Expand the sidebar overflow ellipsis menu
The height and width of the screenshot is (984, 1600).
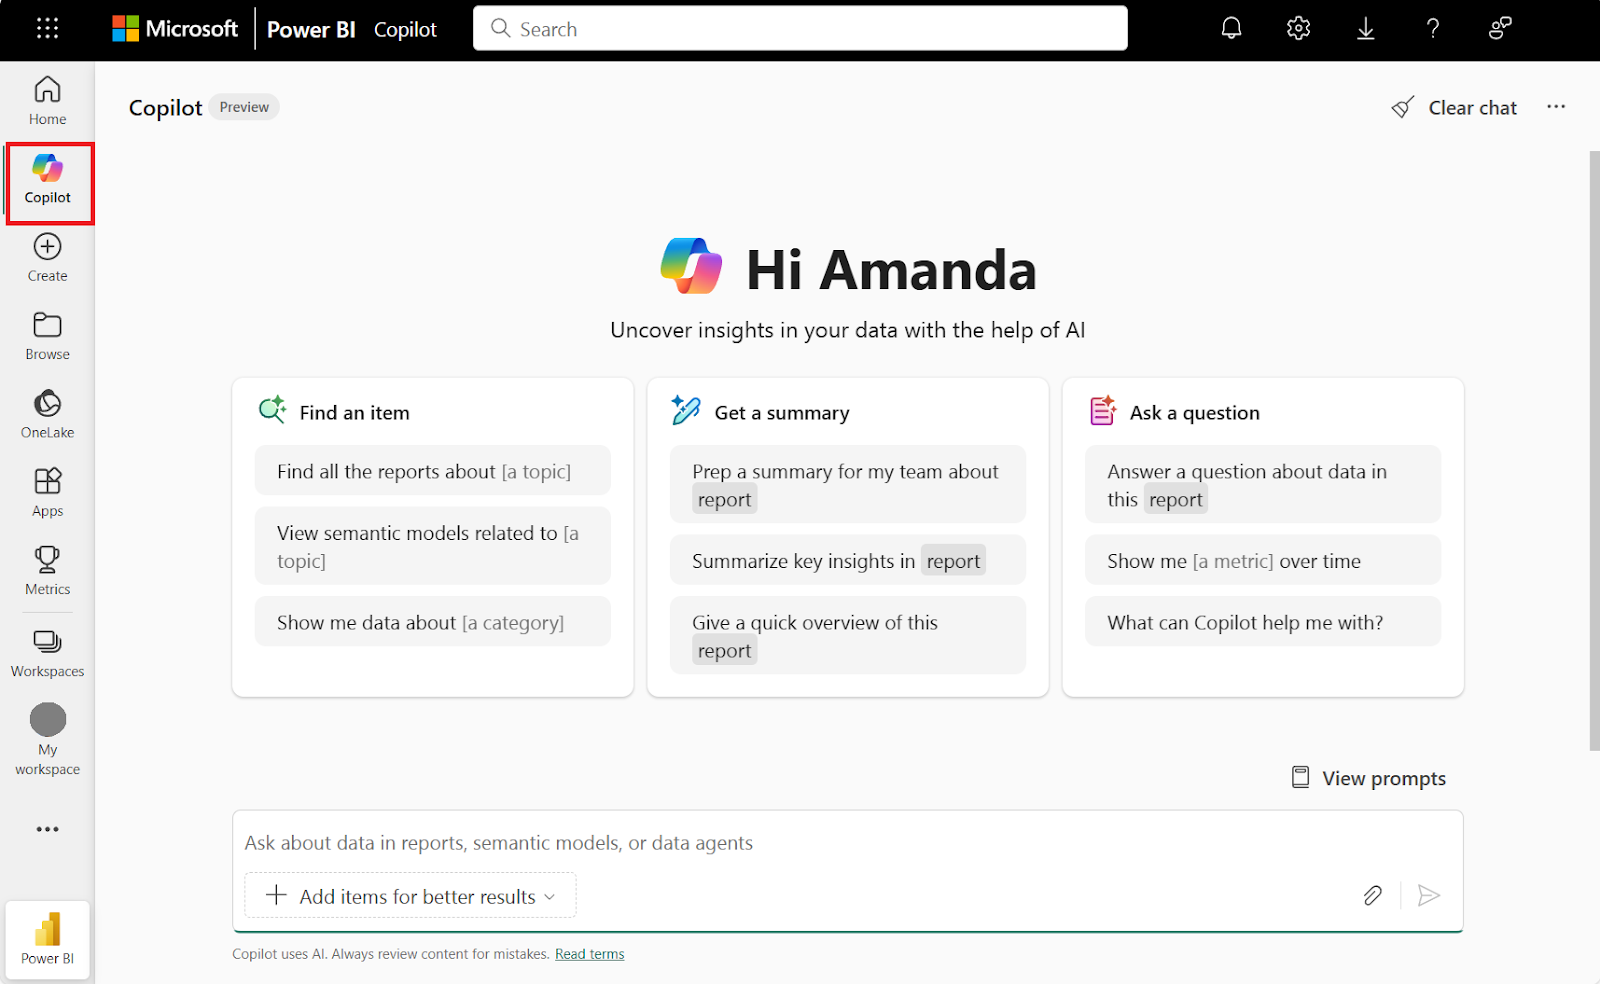[47, 828]
